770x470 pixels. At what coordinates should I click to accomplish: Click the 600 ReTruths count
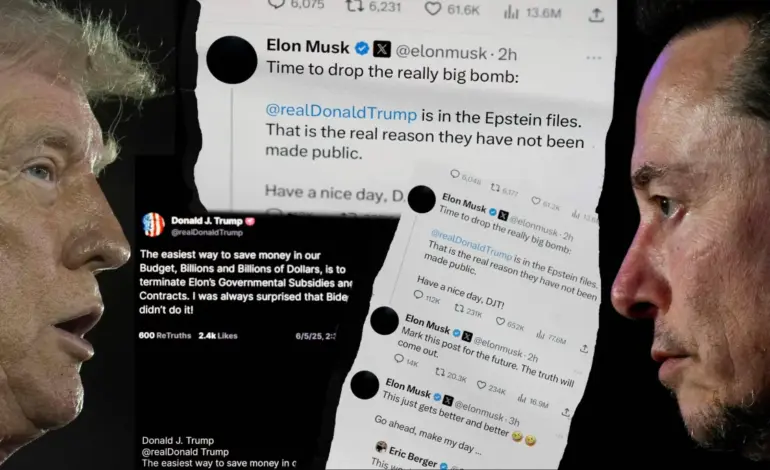tap(165, 335)
